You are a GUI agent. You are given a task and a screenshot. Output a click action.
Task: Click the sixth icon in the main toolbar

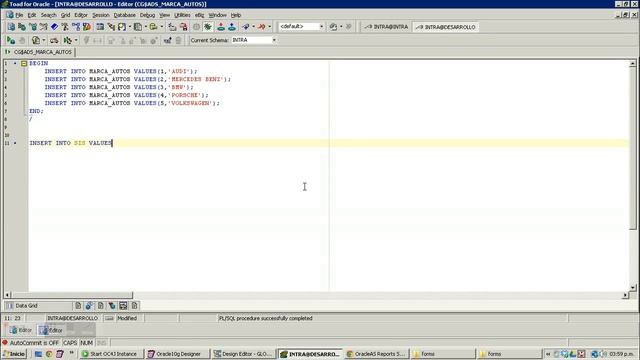pyautogui.click(x=65, y=27)
